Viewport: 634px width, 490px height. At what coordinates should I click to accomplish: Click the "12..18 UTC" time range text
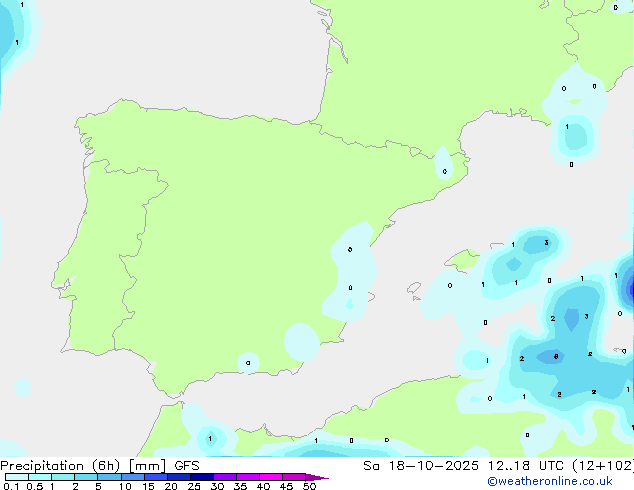[526, 466]
